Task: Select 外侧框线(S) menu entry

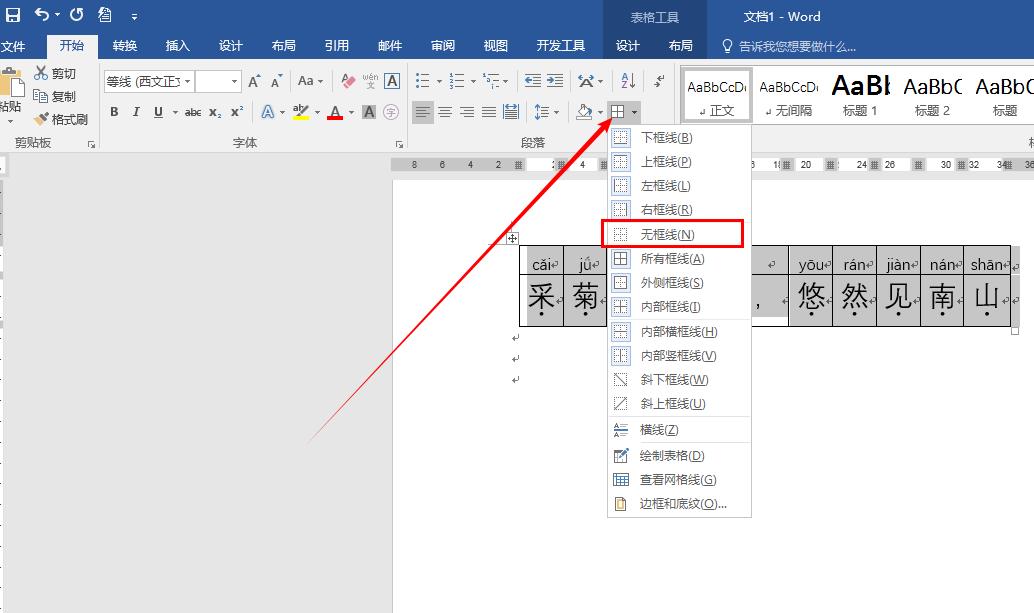Action: tap(679, 283)
